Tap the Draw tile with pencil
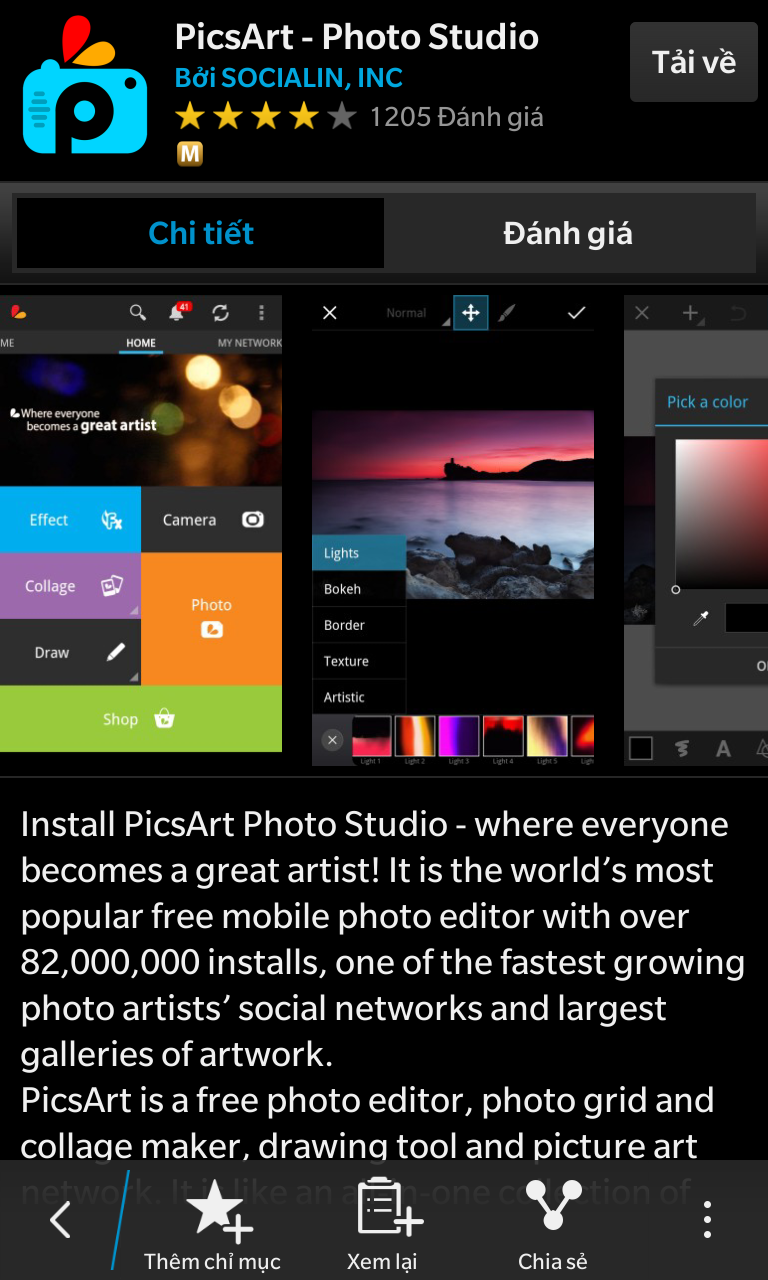 pos(70,652)
